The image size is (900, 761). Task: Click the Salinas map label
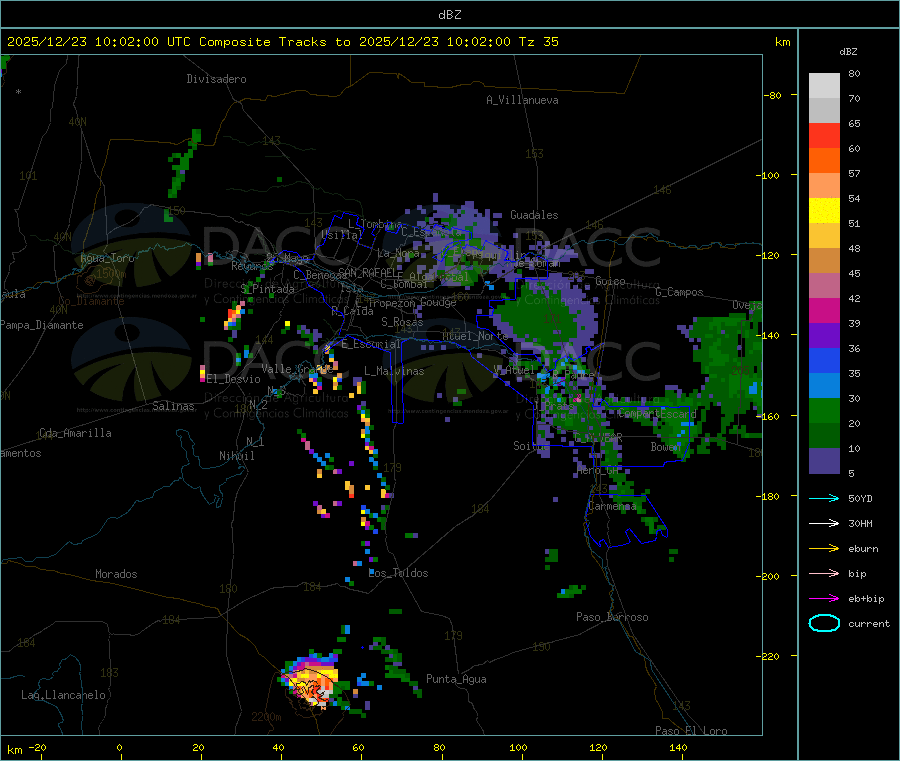coord(173,406)
